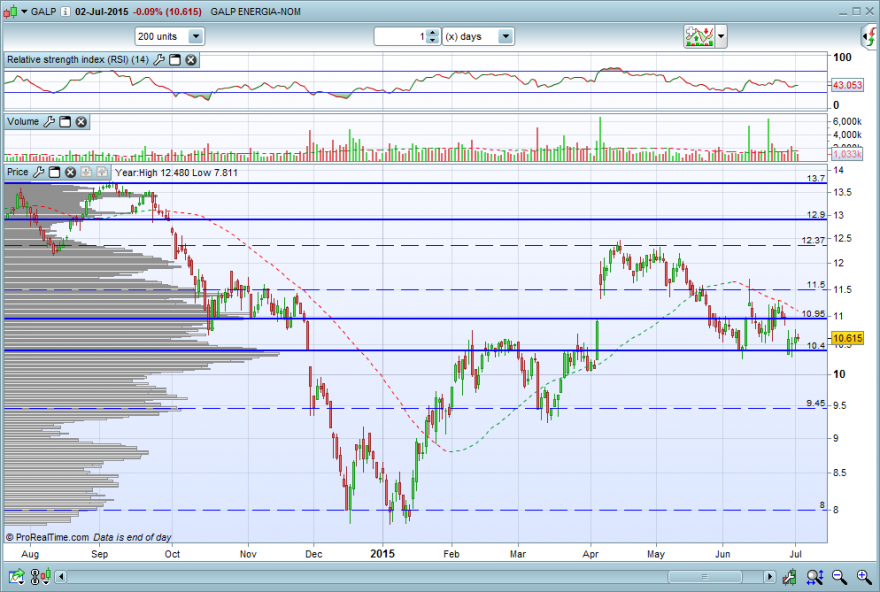Click the ProRealTime.com copyright text
Viewport: 880px width, 592px height.
pos(48,537)
